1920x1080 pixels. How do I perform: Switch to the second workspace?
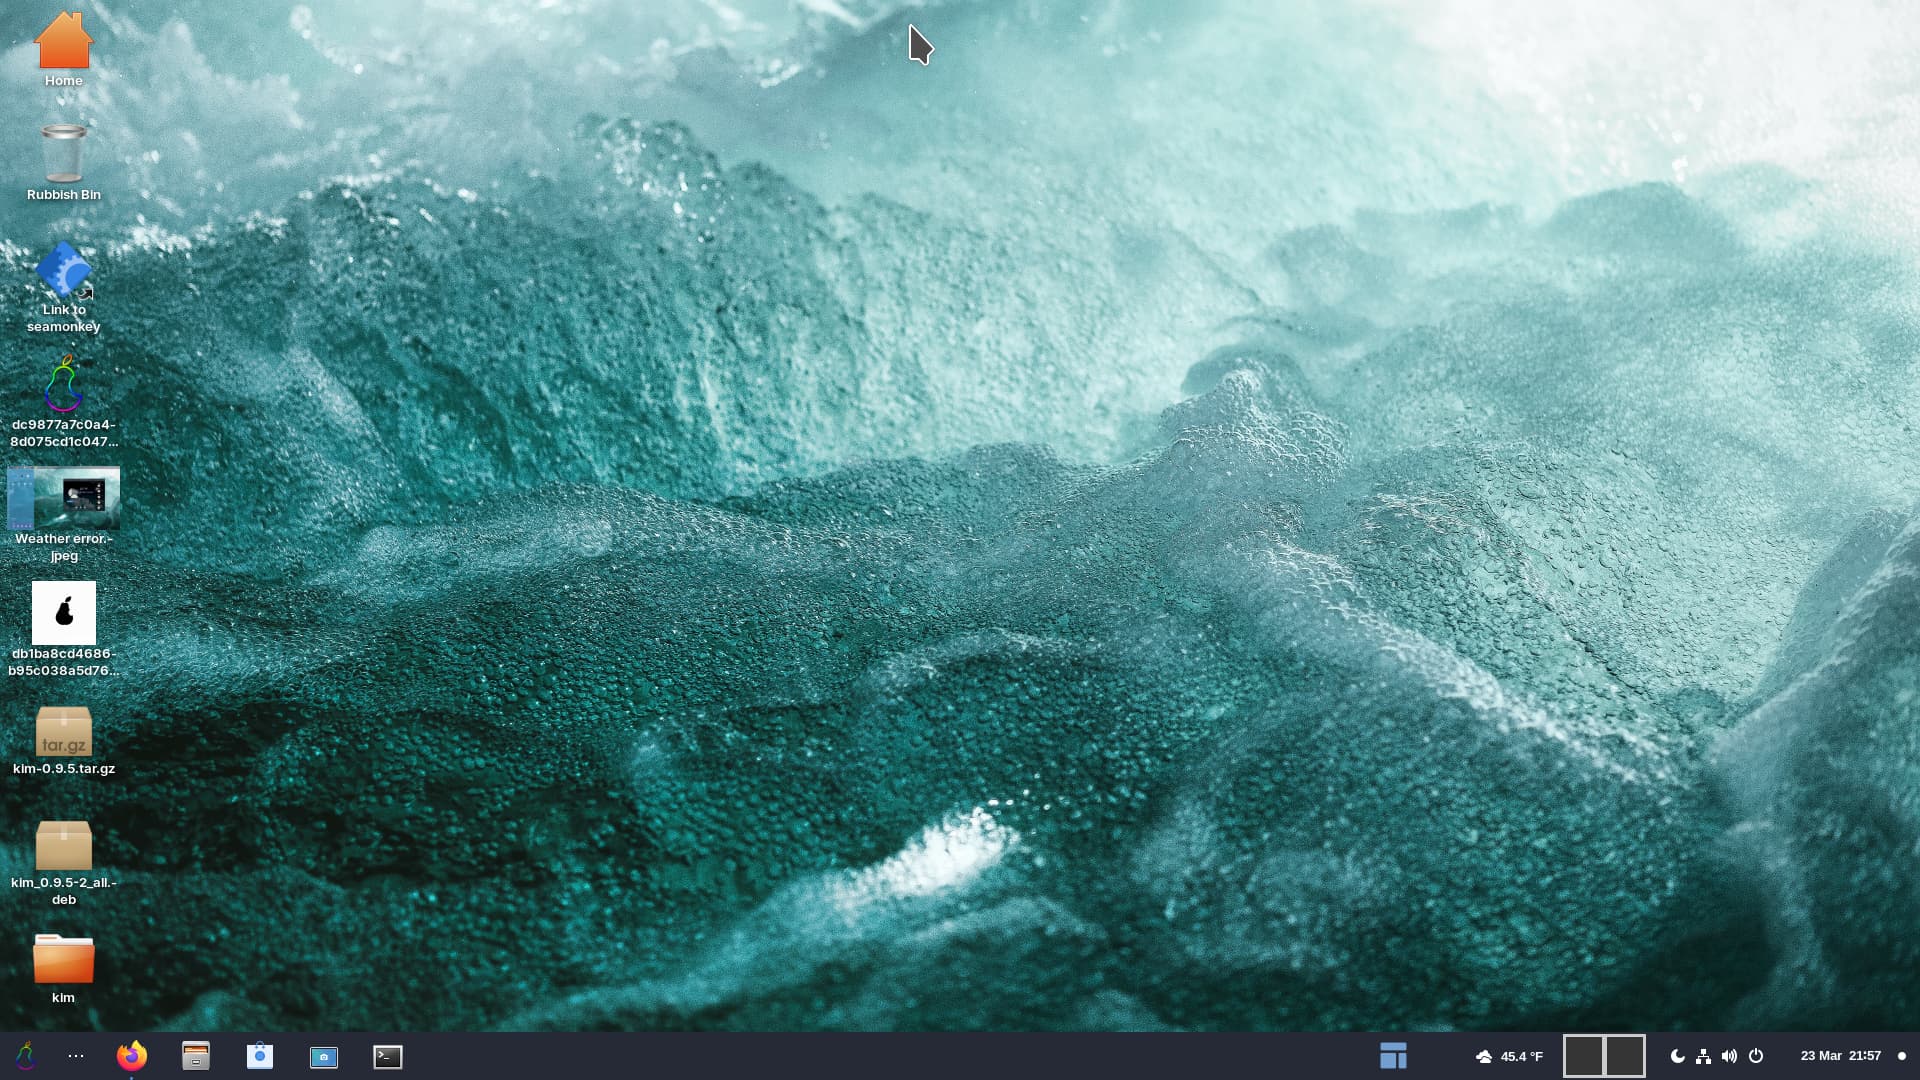pyautogui.click(x=1625, y=1056)
